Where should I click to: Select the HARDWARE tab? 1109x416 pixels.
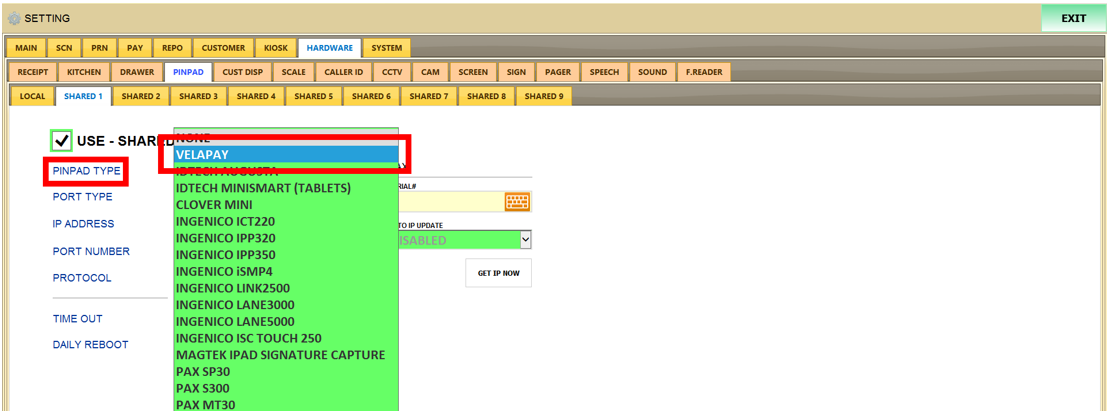pyautogui.click(x=330, y=48)
